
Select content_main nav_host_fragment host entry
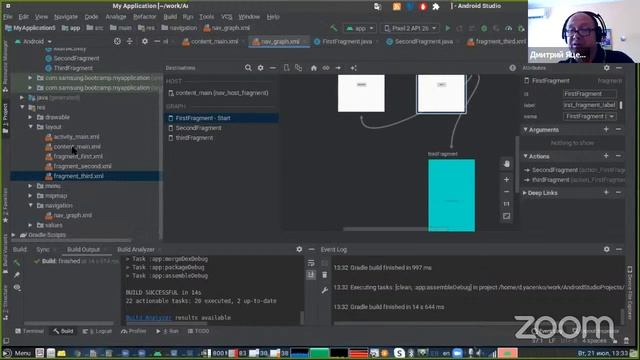click(x=222, y=93)
